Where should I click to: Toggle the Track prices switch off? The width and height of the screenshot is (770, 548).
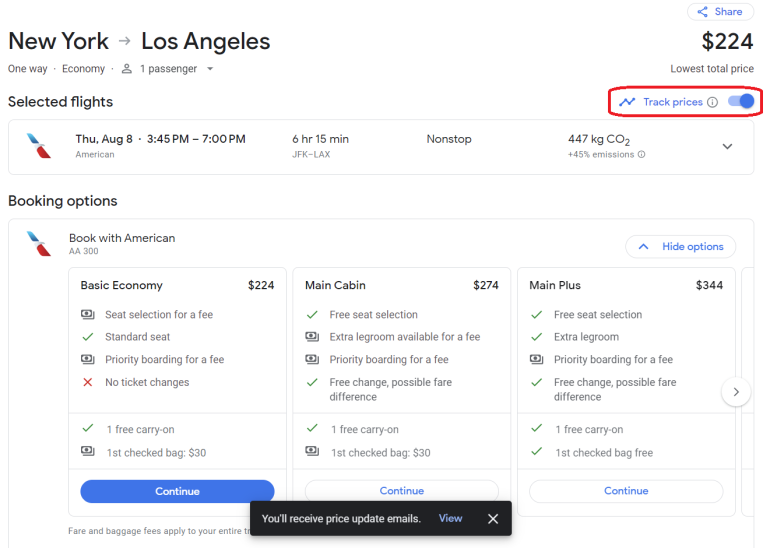(x=741, y=102)
